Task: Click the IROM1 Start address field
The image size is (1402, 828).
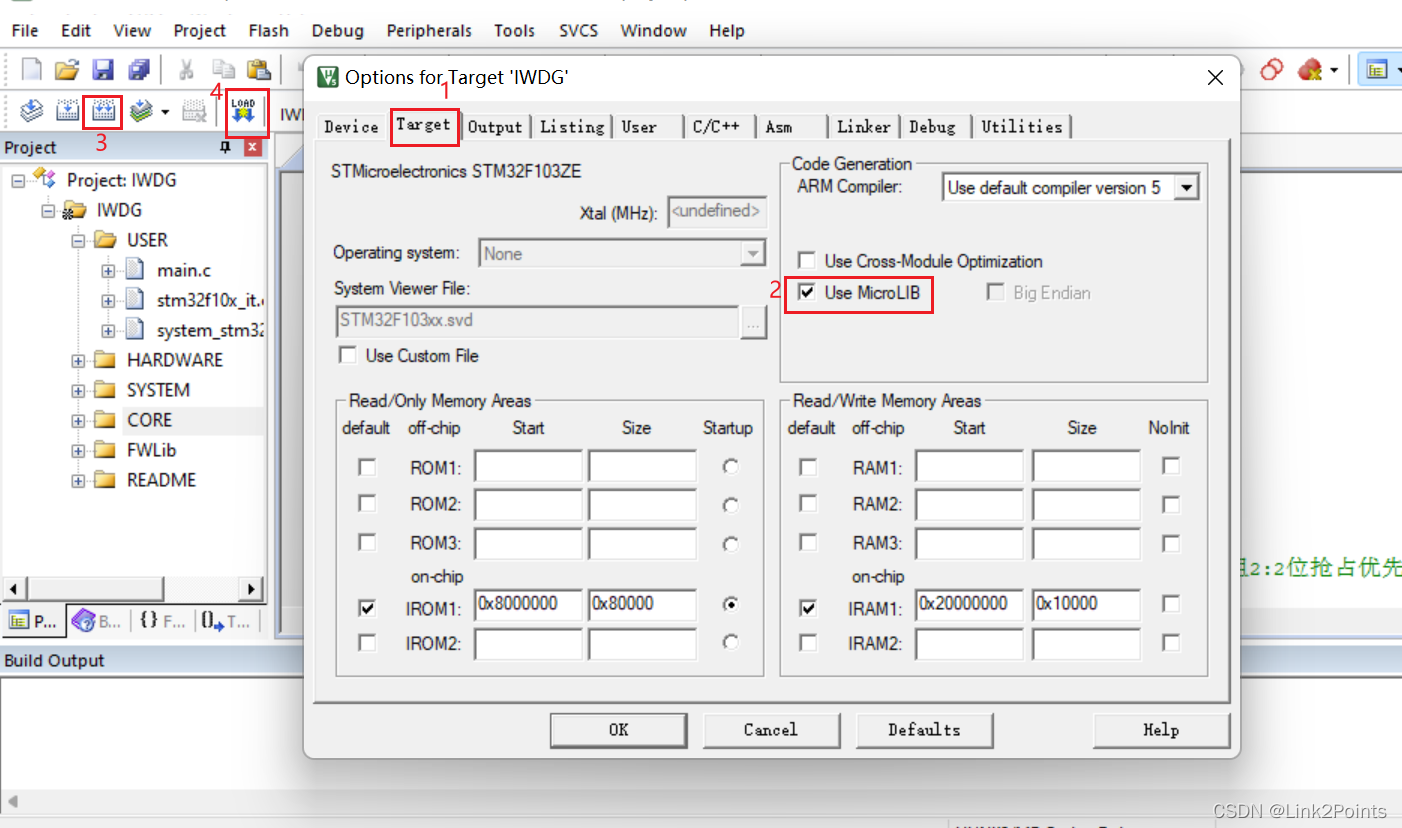Action: point(528,604)
